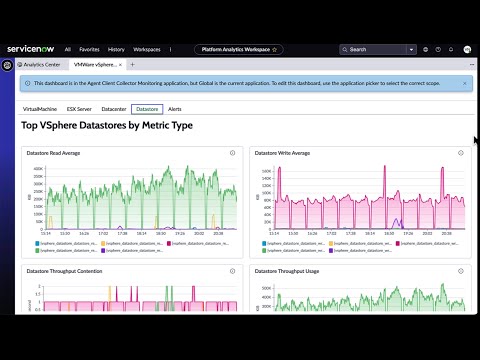
Task: Switch to the Datacenter tab
Action: (114, 109)
